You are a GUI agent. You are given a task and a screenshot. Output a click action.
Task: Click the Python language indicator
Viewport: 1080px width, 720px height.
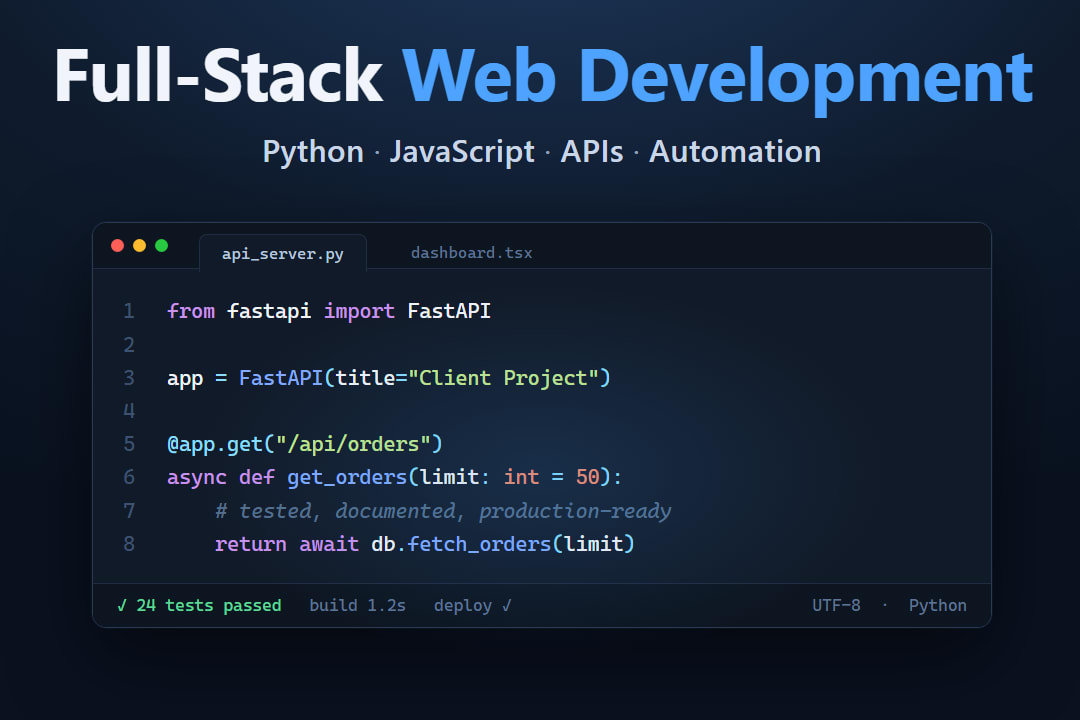point(937,606)
